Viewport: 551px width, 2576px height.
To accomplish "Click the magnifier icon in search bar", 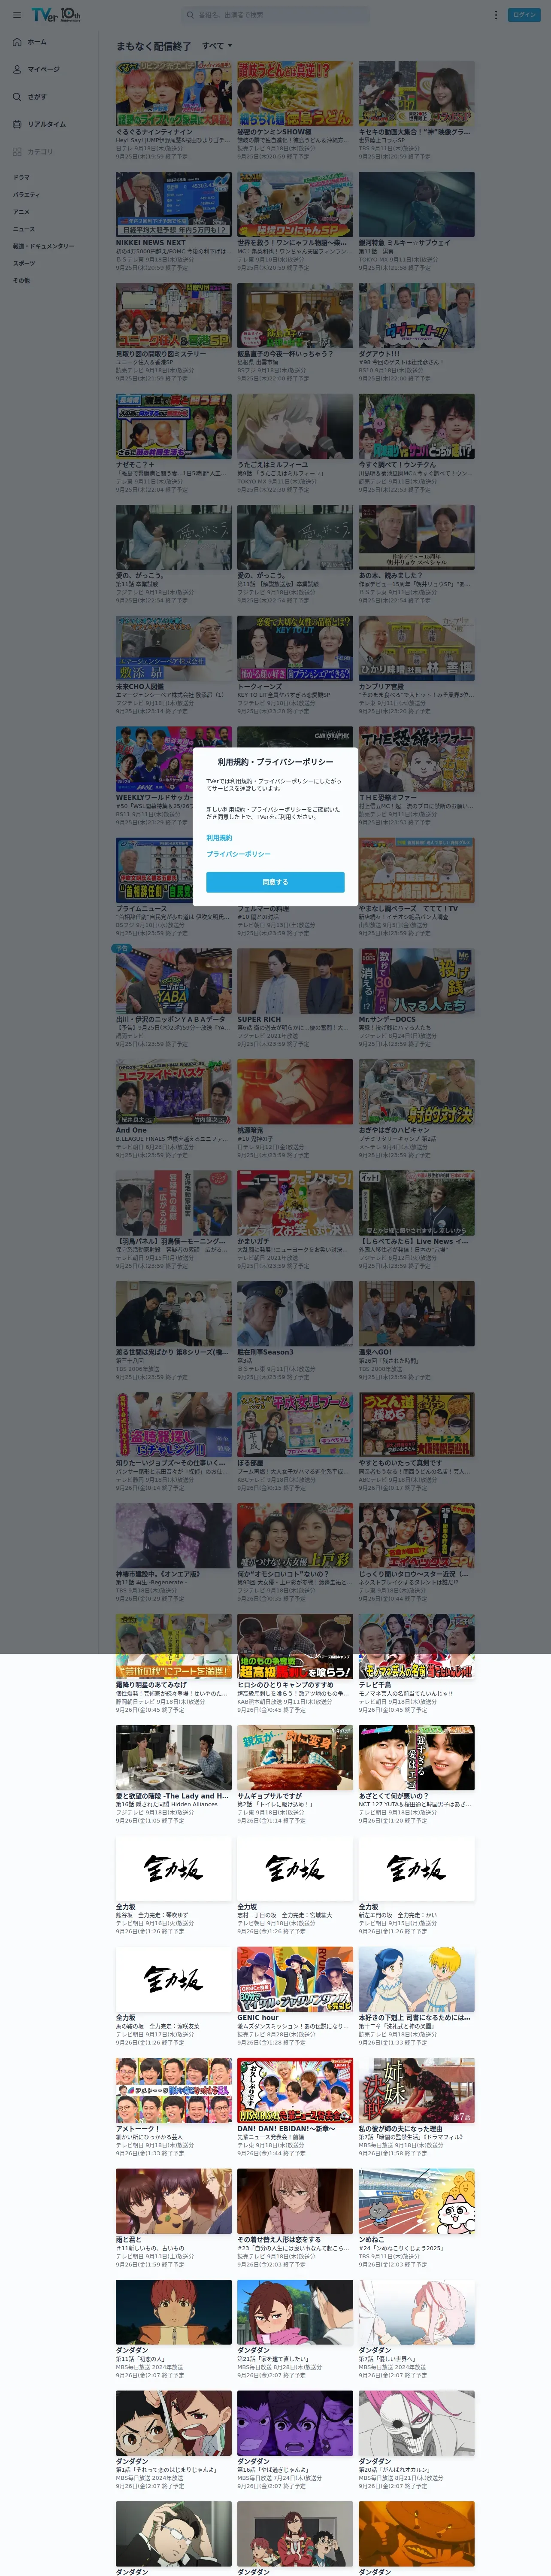I will click(x=190, y=15).
